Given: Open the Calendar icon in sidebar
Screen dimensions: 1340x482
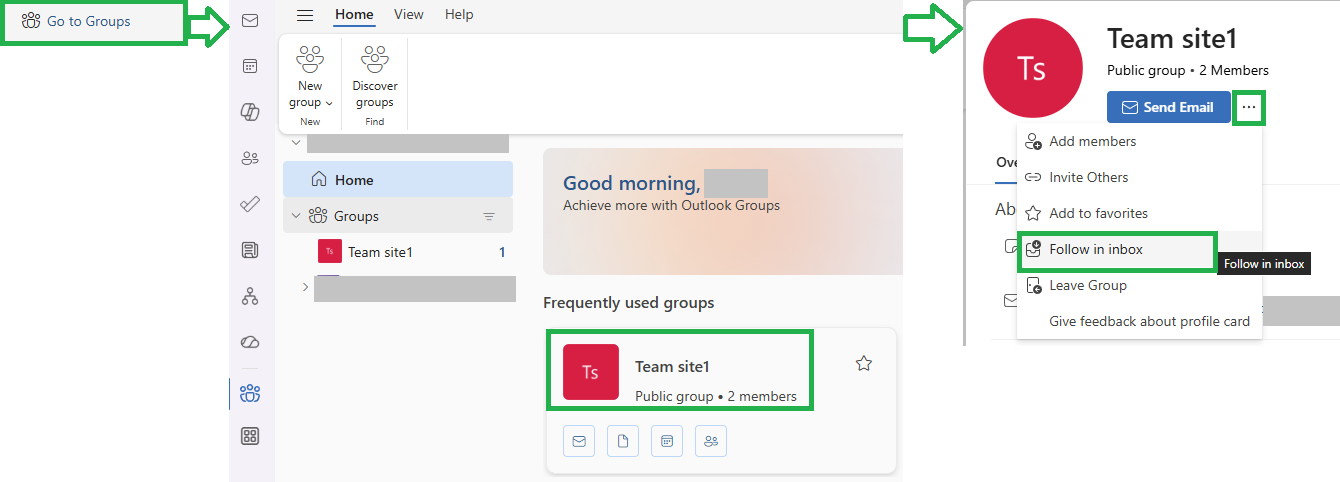Looking at the screenshot, I should coord(250,66).
